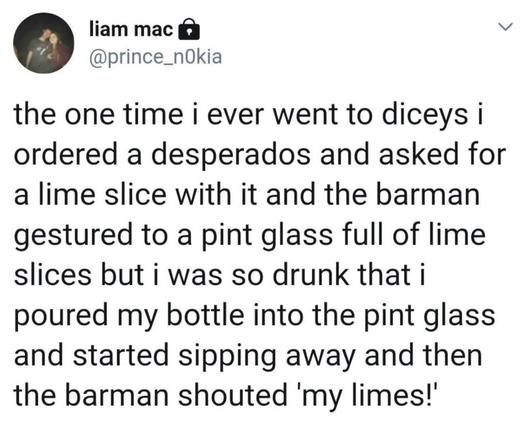Click the word 'slices' starting the fifth line
Viewport: 529px width, 435px height.
pyautogui.click(x=53, y=274)
